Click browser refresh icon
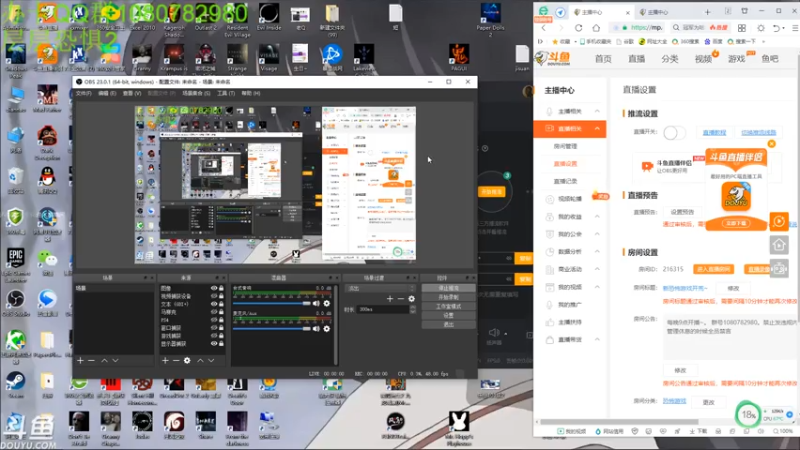The image size is (800, 450). click(x=578, y=28)
